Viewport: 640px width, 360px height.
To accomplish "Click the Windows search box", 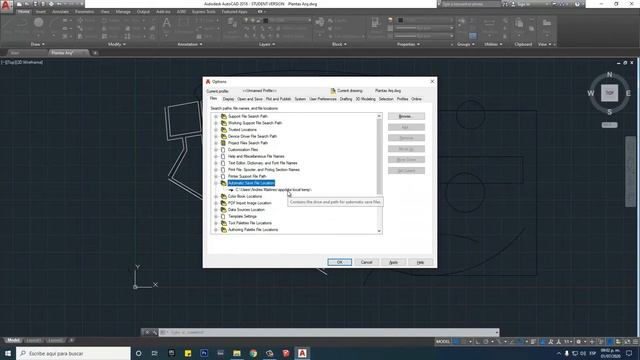I will 73,353.
